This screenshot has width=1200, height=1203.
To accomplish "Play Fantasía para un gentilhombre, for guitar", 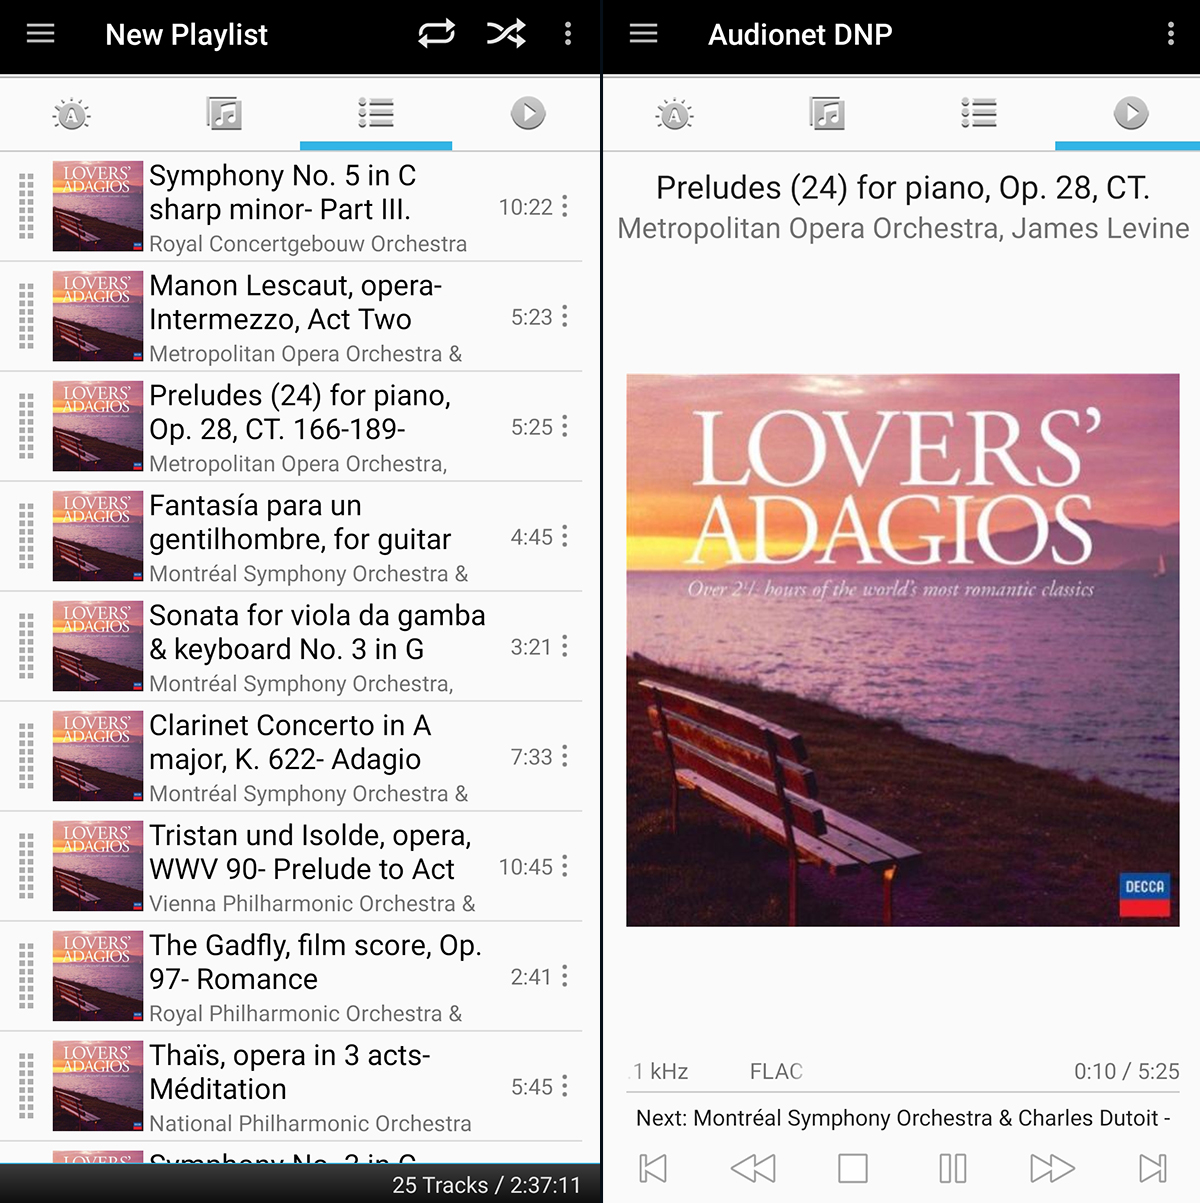I will tap(291, 537).
